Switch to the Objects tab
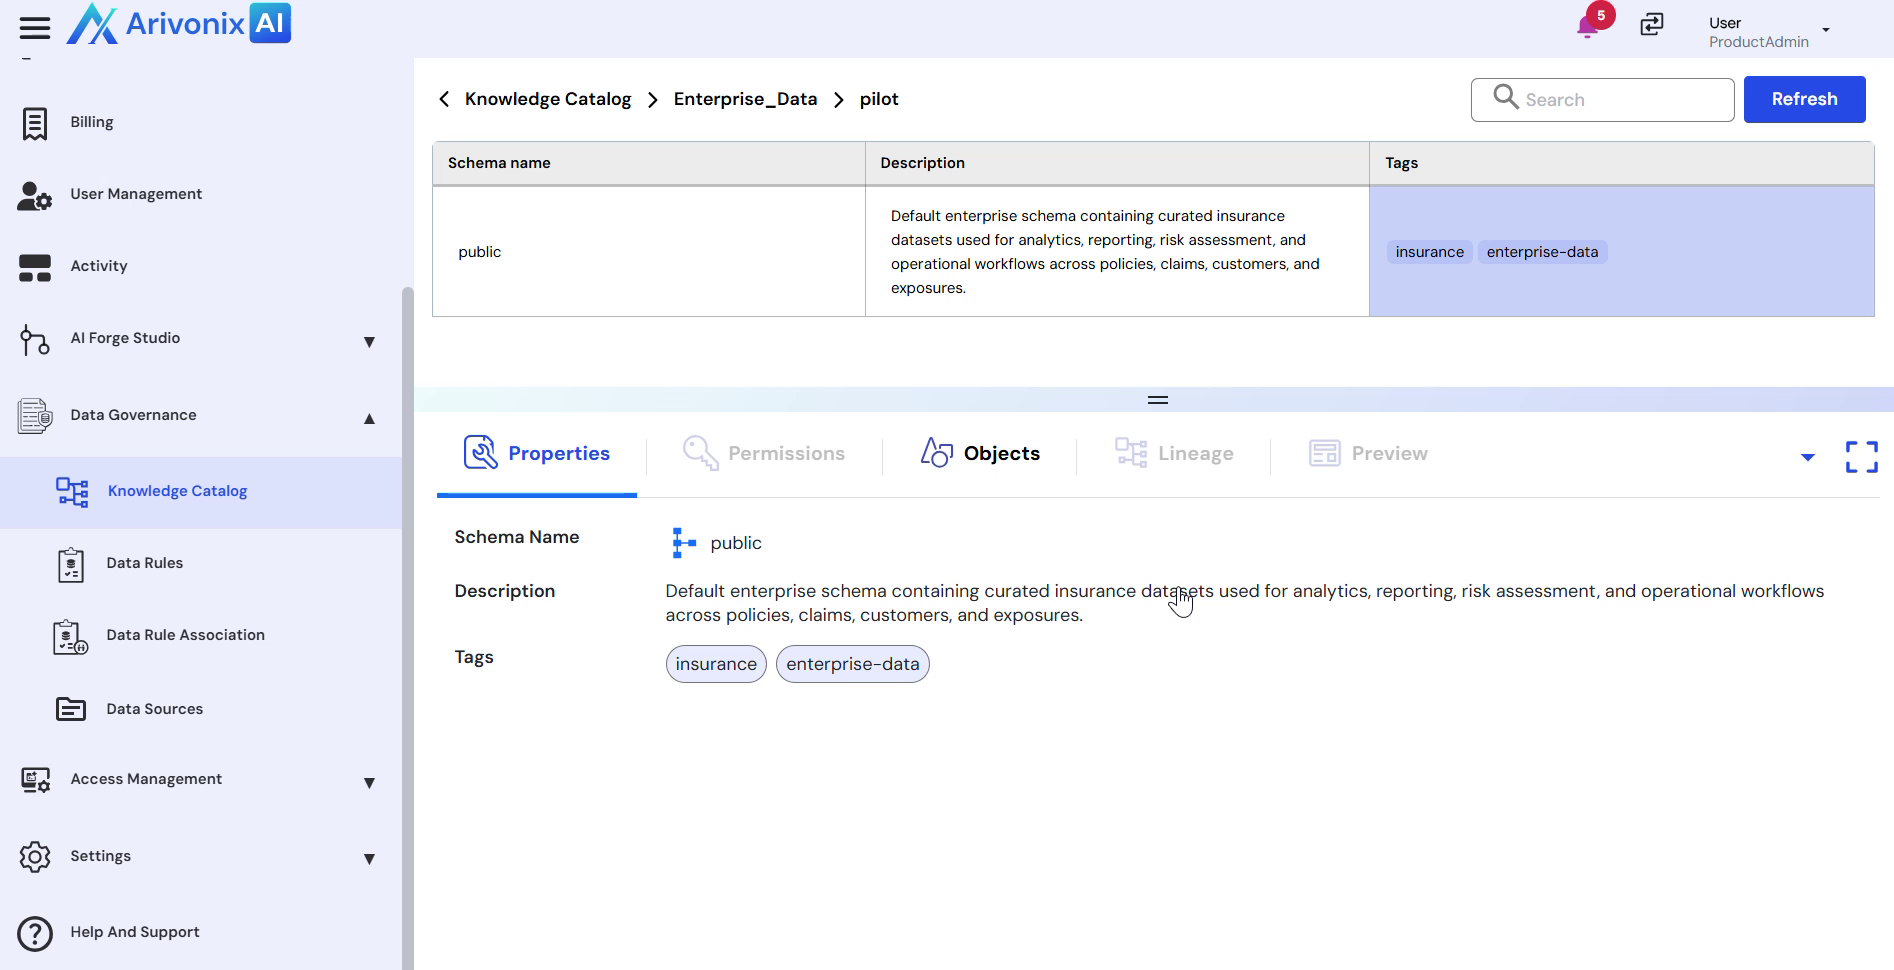 tap(981, 454)
